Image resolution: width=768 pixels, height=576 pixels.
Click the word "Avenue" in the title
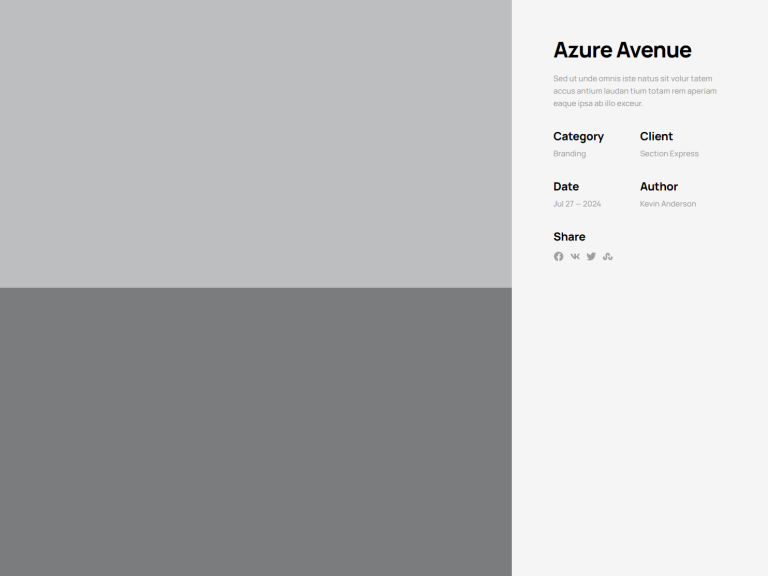point(653,50)
